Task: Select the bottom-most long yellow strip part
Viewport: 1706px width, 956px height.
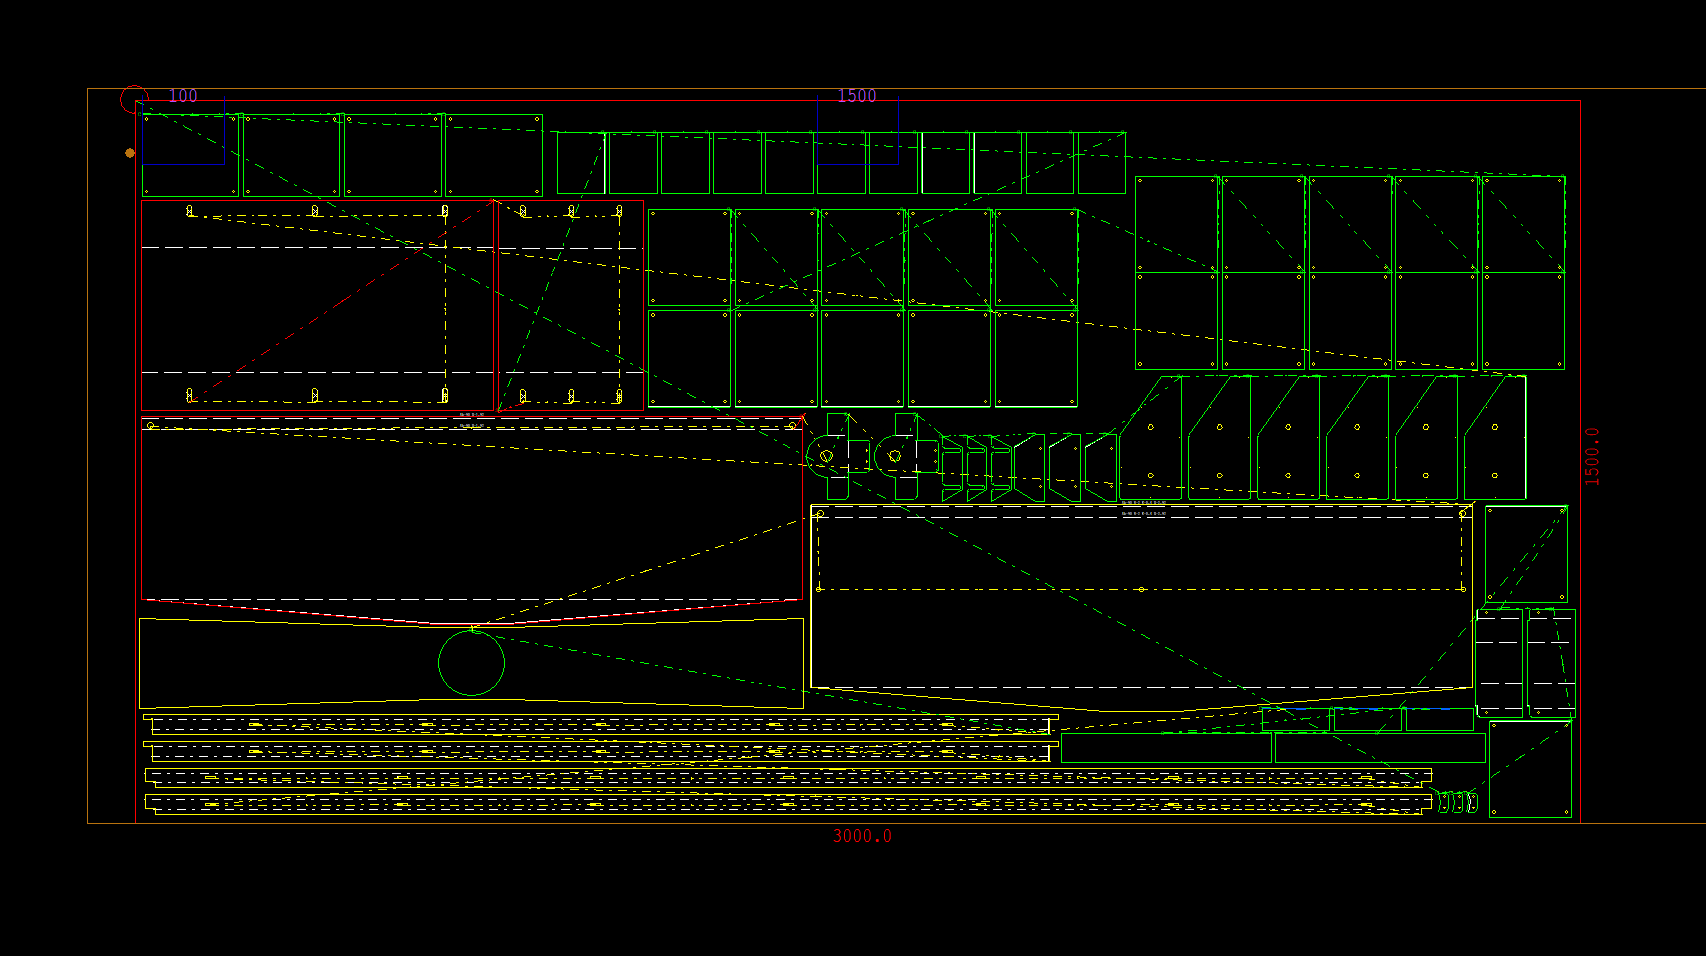Action: pos(788,804)
